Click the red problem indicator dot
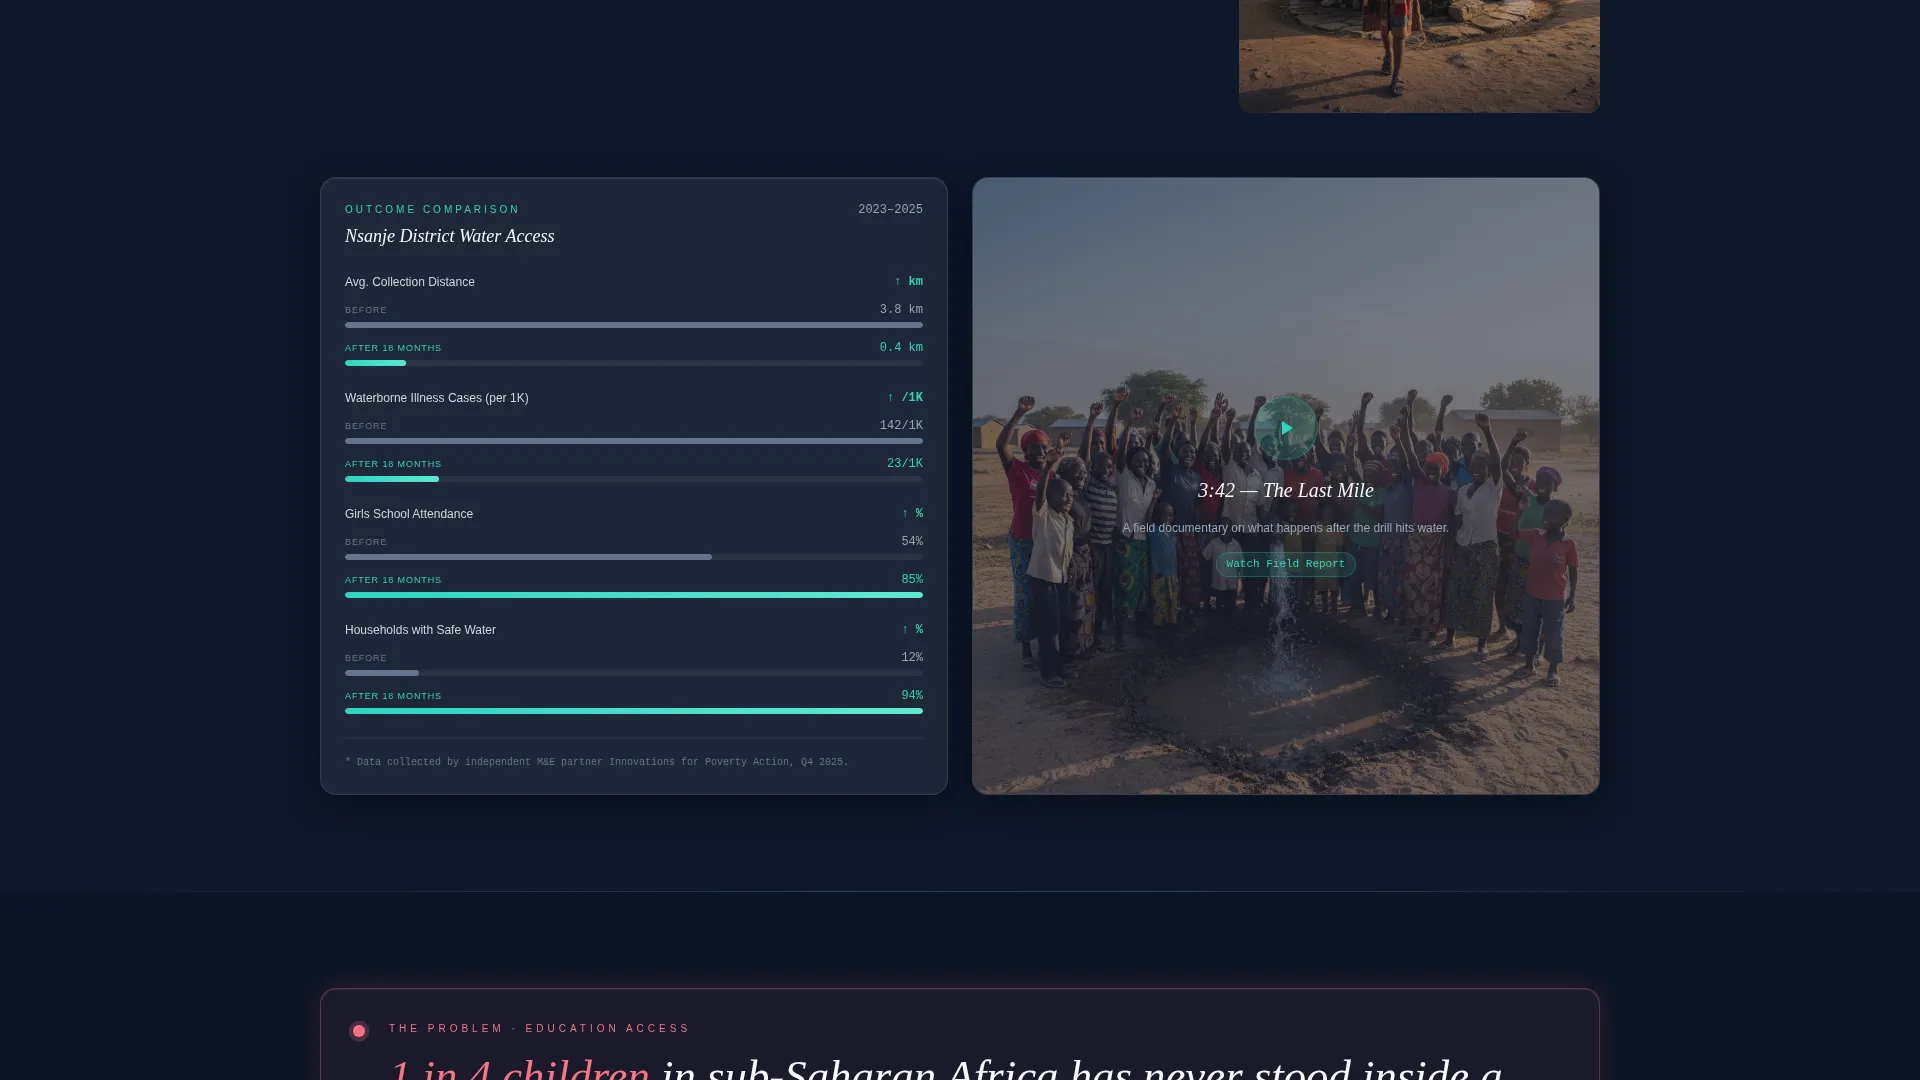This screenshot has width=1920, height=1080. click(359, 1031)
